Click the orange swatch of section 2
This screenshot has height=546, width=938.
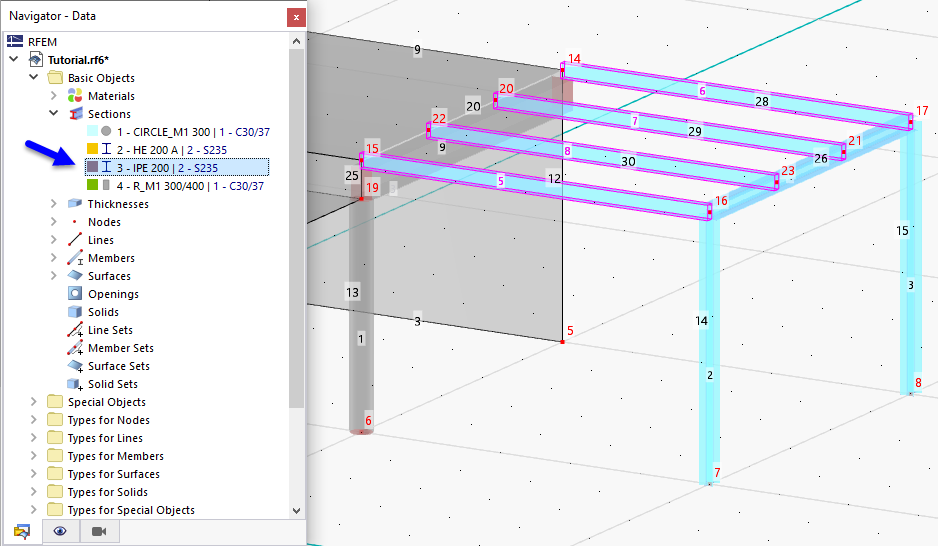coord(92,149)
